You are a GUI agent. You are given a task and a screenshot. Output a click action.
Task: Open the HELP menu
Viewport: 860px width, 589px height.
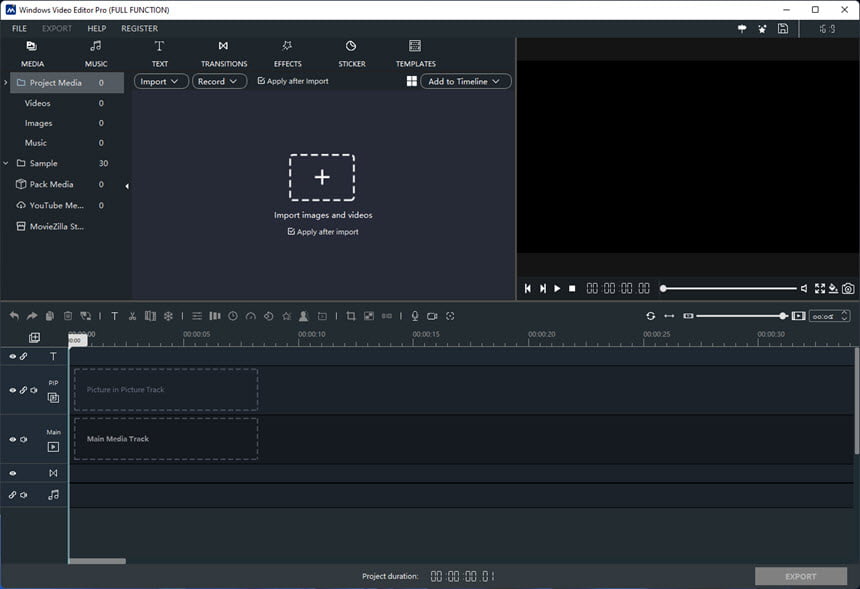pos(97,29)
